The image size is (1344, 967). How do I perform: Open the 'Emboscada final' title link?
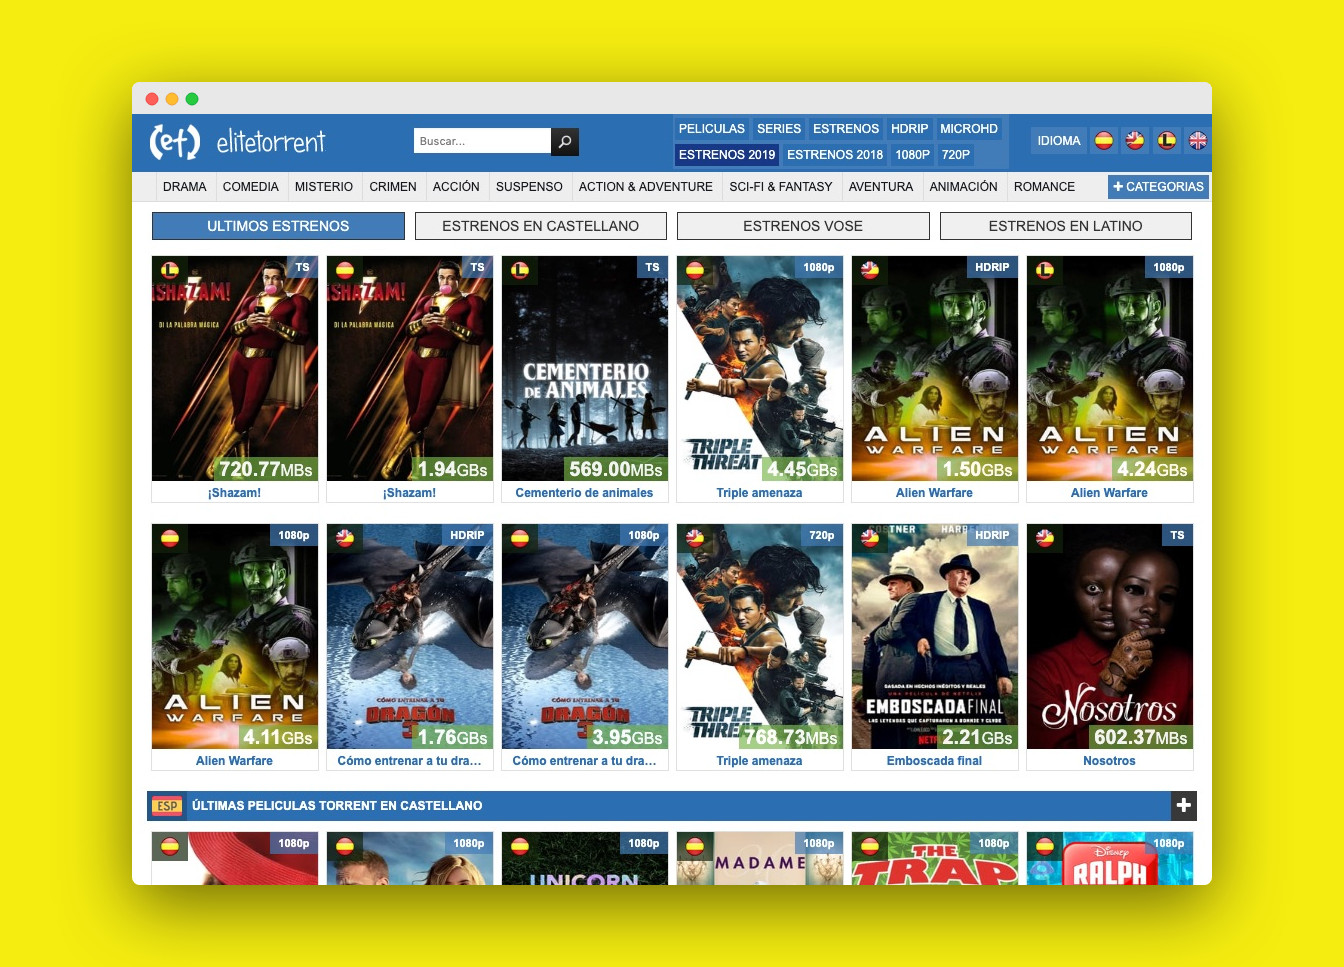tap(935, 761)
